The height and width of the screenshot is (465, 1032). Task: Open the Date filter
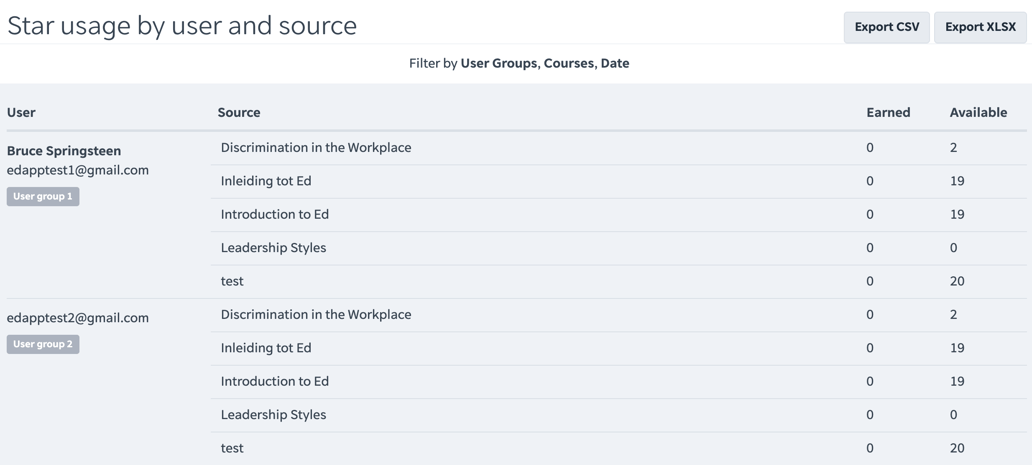[x=615, y=63]
